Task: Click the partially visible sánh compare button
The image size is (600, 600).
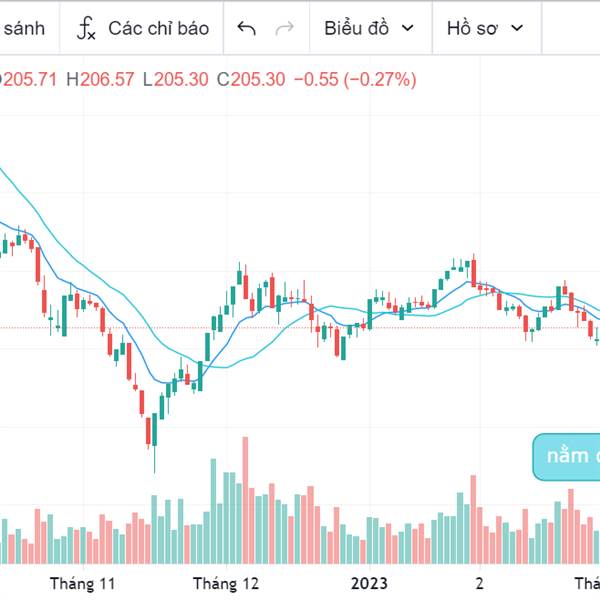Action: tap(22, 28)
